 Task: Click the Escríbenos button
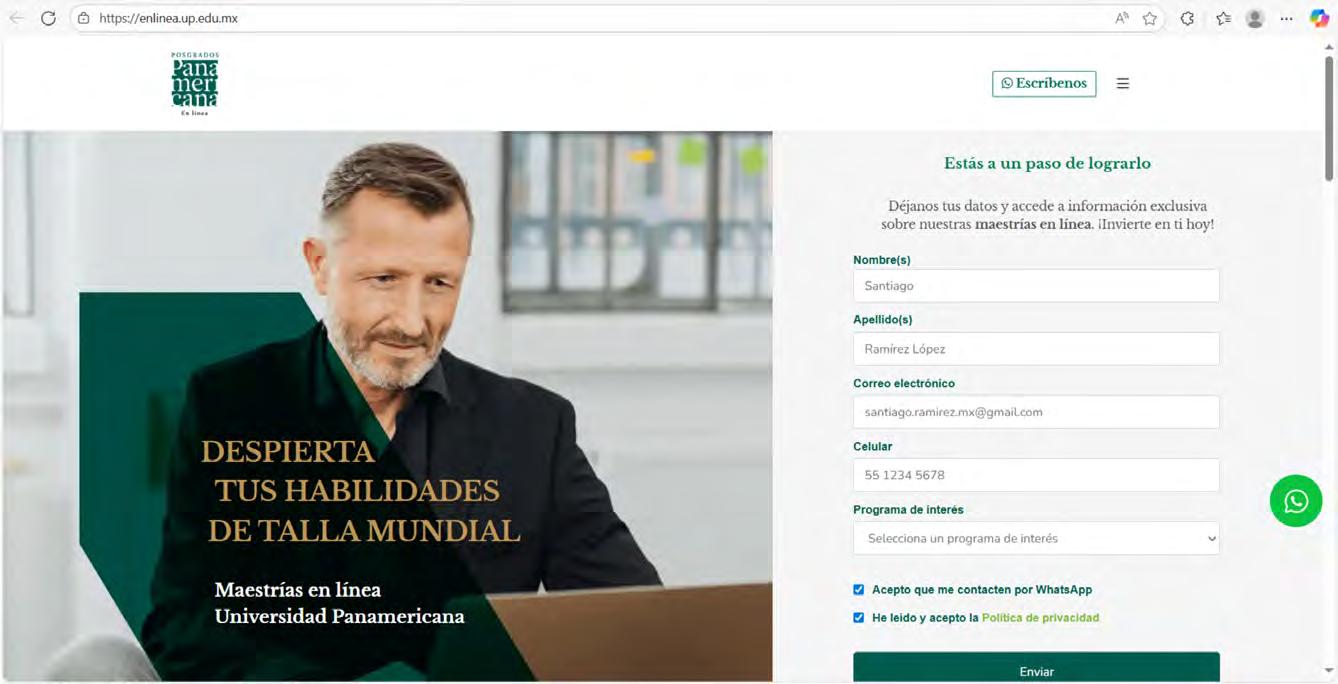point(1044,84)
